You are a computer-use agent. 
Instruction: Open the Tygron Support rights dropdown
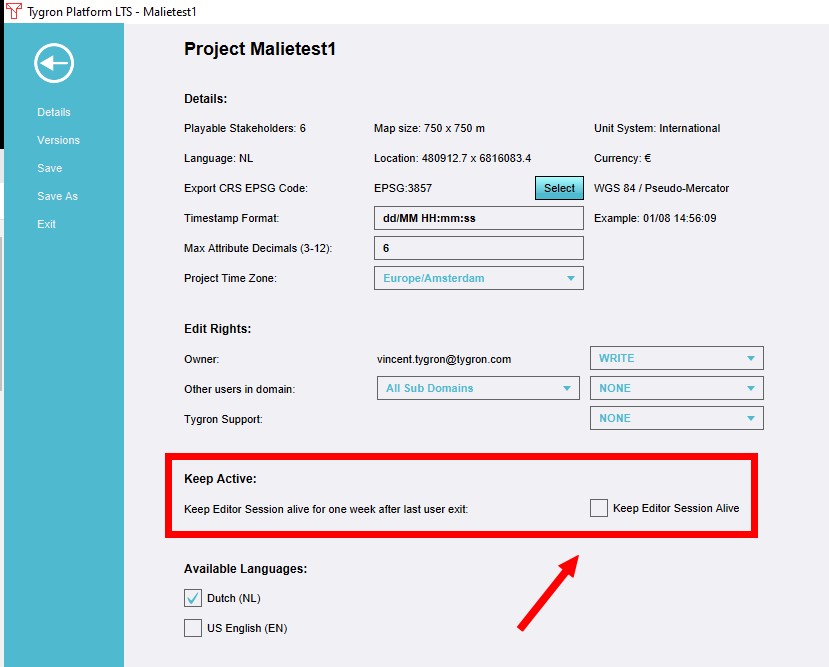676,418
